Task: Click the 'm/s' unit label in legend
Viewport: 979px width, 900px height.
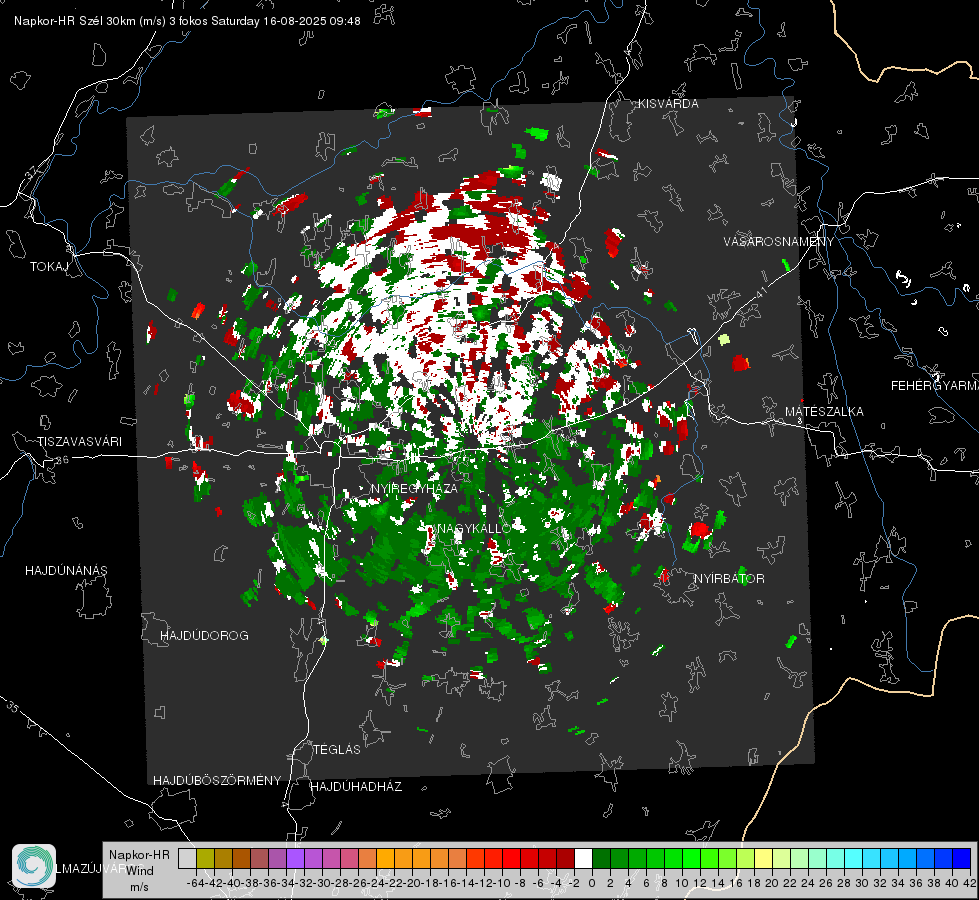Action: (139, 887)
